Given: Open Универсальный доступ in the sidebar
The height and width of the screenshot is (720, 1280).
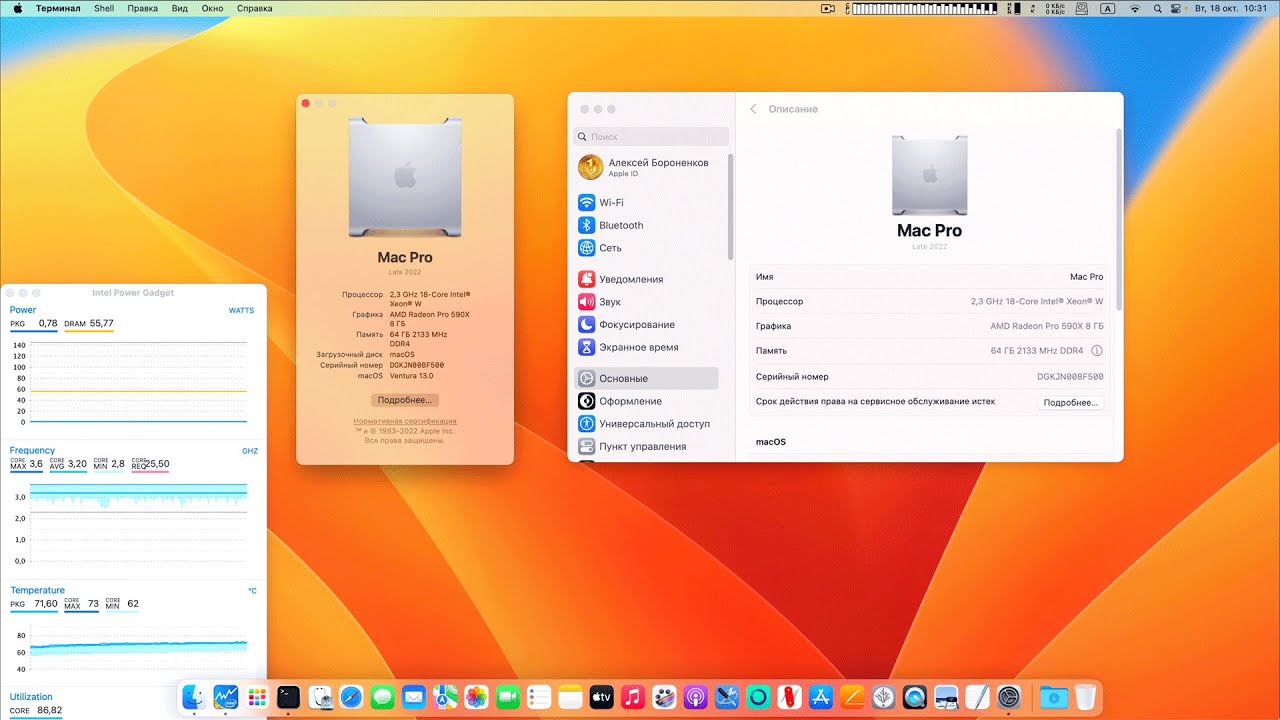Looking at the screenshot, I should point(648,424).
